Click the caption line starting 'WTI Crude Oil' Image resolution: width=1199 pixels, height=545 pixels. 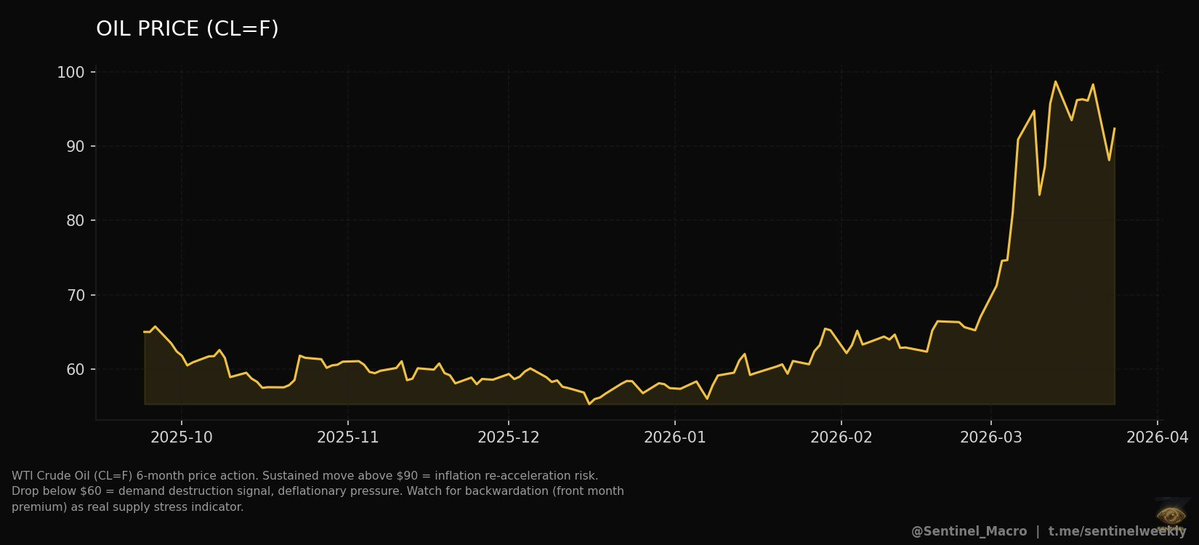click(305, 475)
